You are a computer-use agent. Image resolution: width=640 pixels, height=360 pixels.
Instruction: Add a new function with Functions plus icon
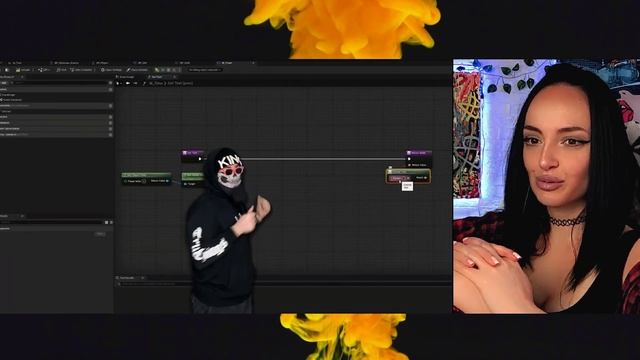pos(110,106)
